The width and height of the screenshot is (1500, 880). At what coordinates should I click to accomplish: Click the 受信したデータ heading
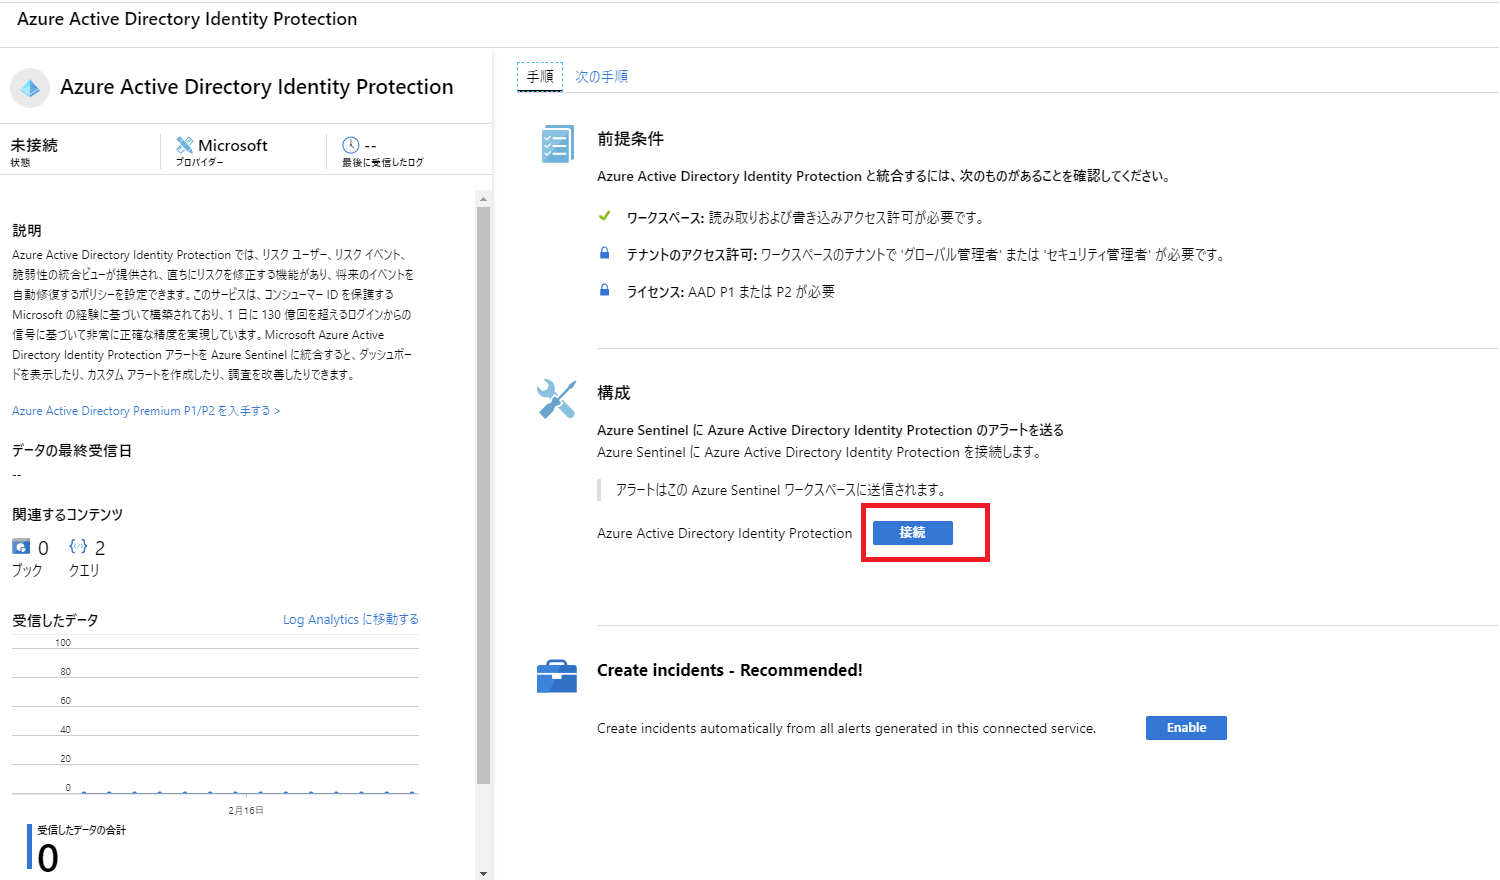(x=55, y=621)
